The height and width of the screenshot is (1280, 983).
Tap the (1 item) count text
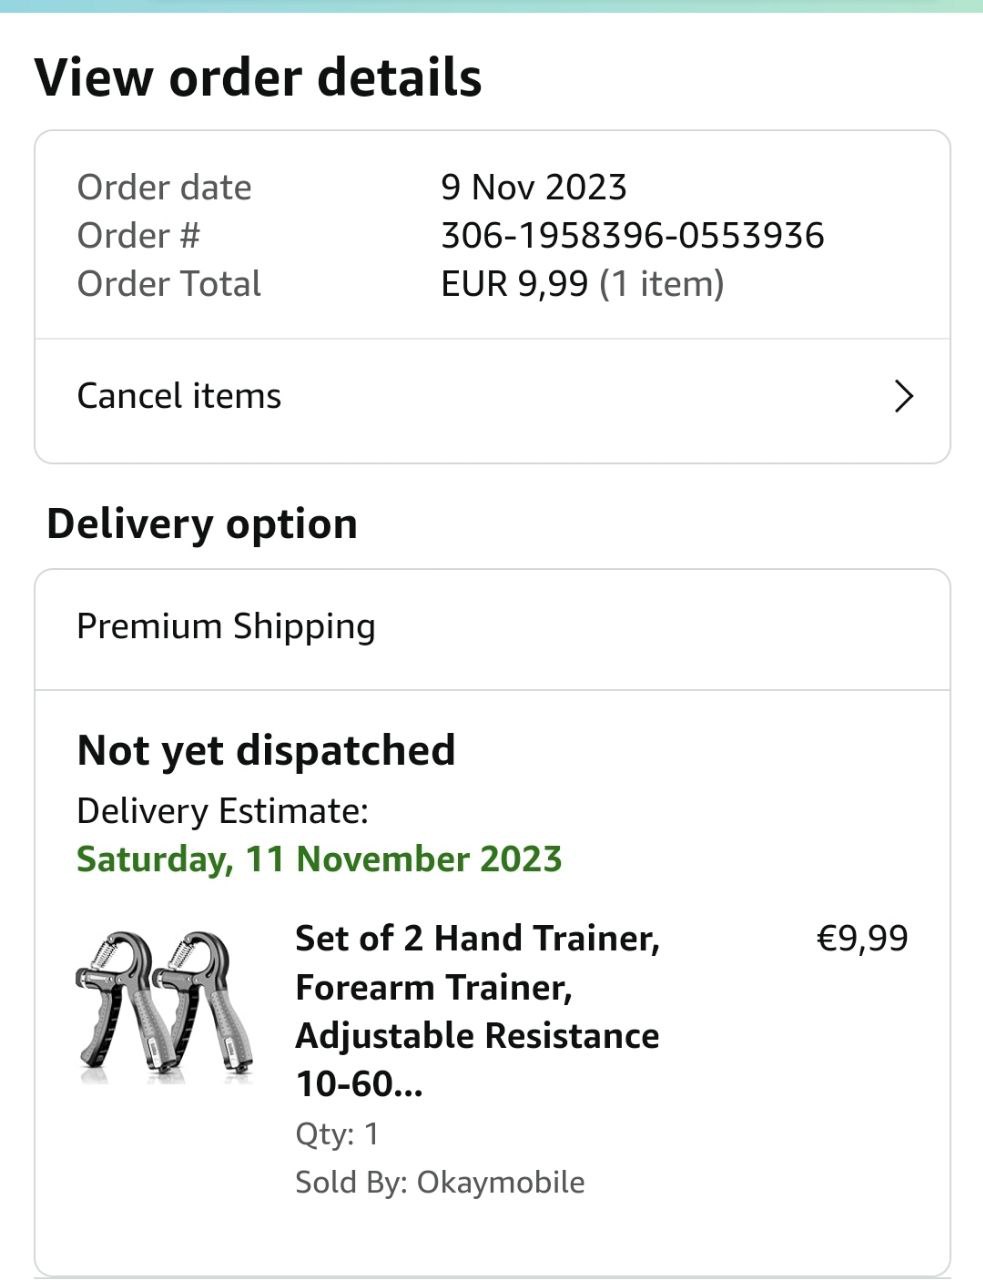[661, 284]
